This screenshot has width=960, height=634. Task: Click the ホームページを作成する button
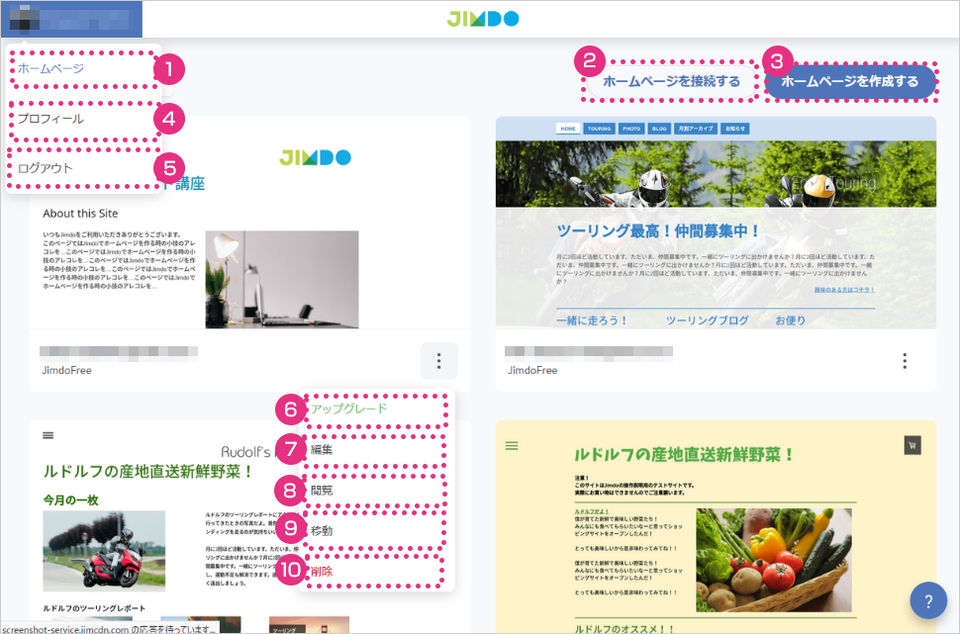click(850, 81)
